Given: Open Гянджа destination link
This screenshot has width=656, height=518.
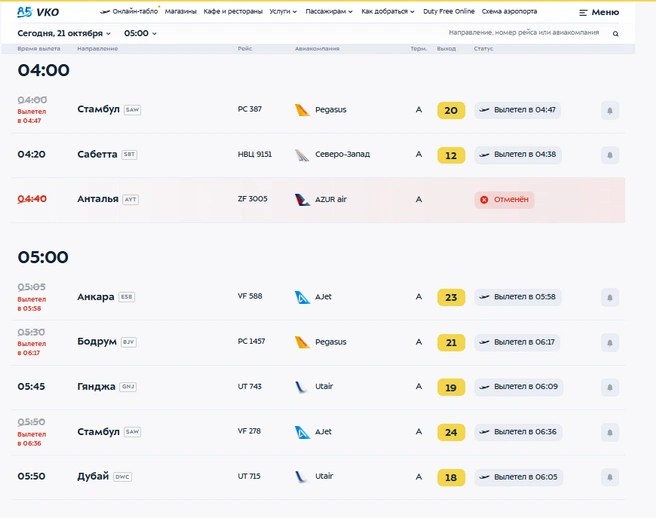Looking at the screenshot, I should [x=96, y=387].
